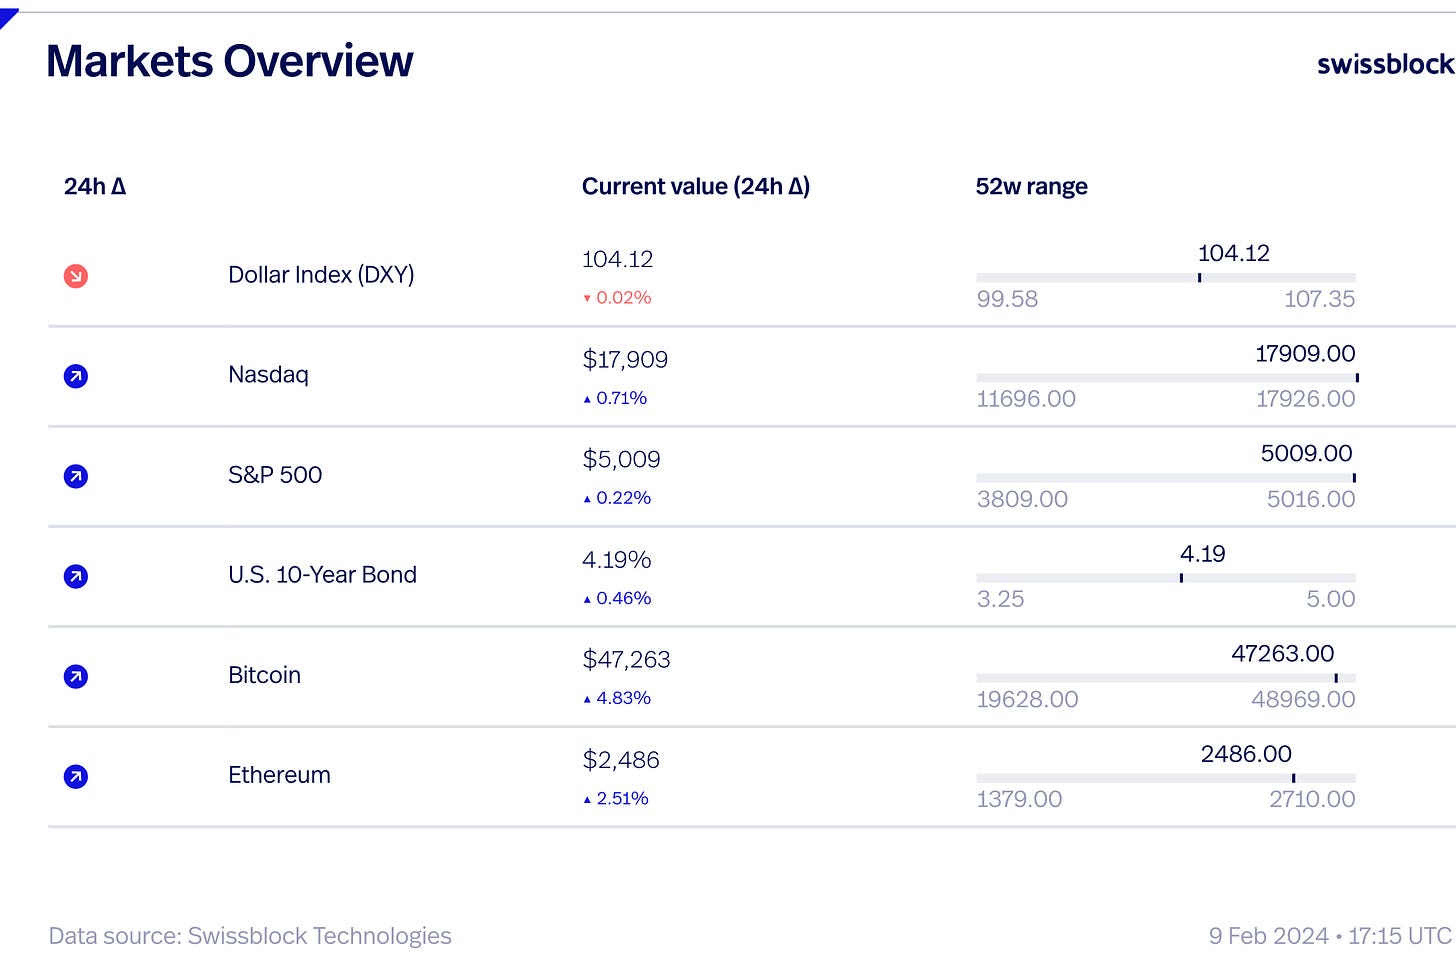Click the range high '5.00'

pyautogui.click(x=1331, y=599)
